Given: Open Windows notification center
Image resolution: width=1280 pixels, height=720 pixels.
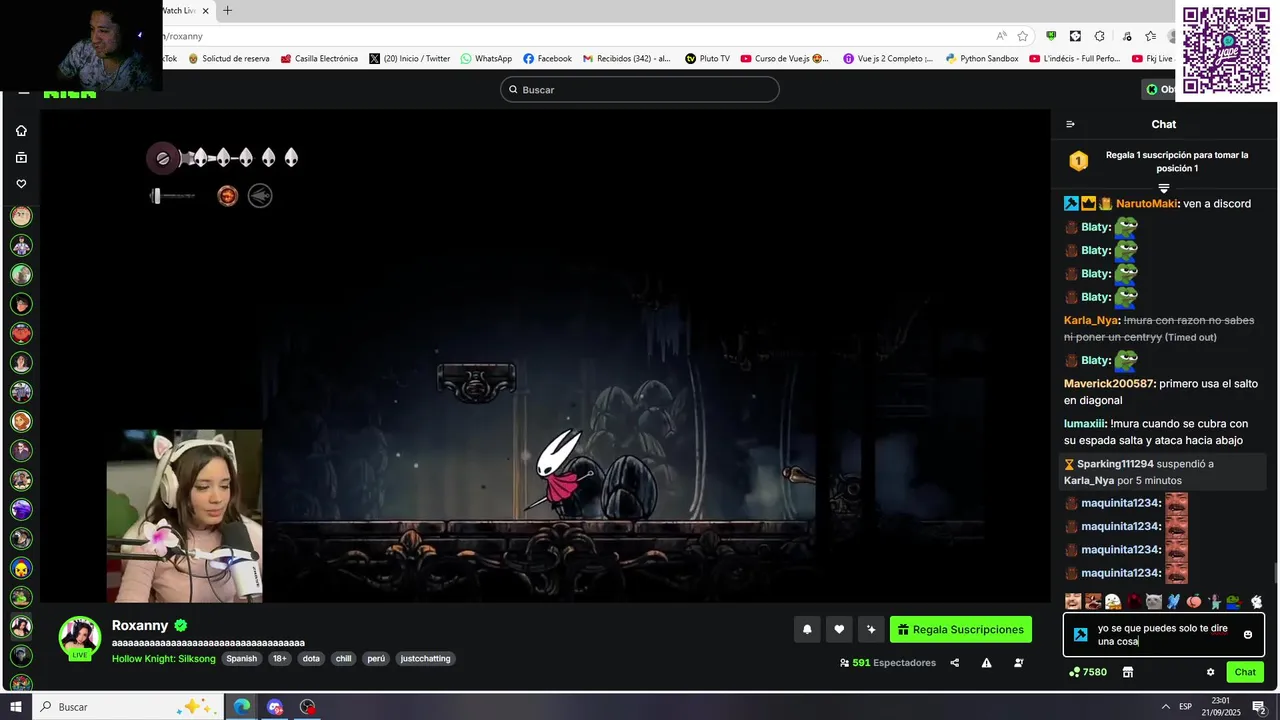Looking at the screenshot, I should (1259, 707).
